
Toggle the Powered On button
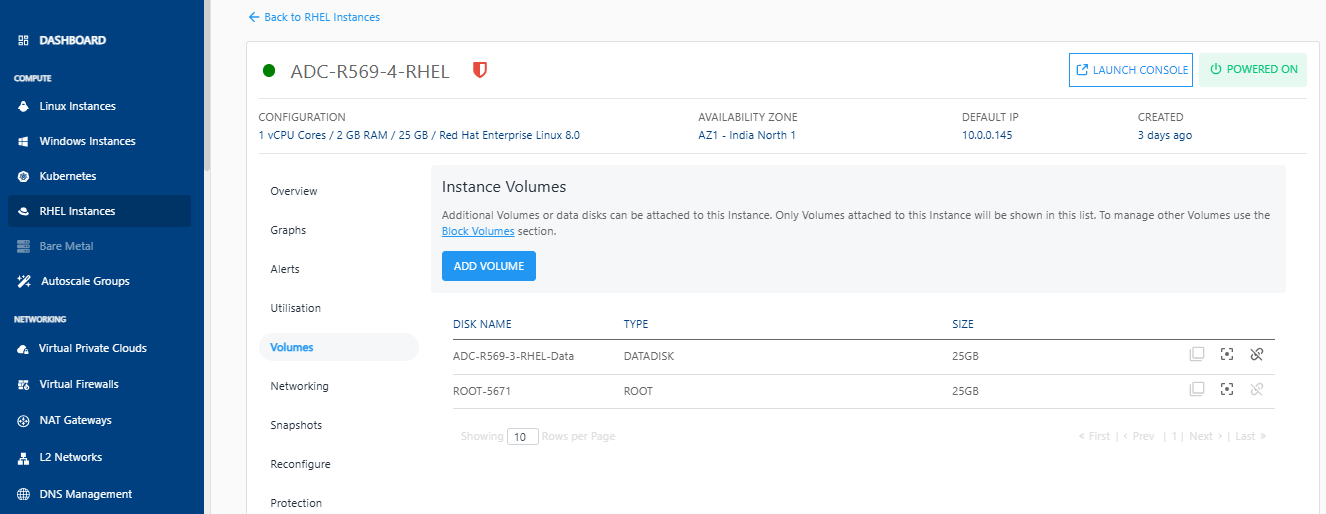[x=1253, y=70]
